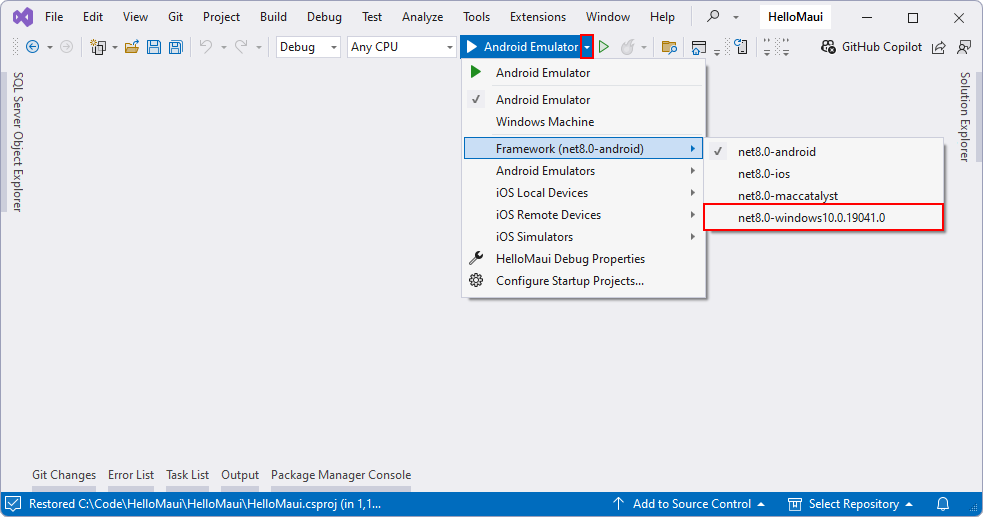Expand the iOS Remote Devices submenu
Viewport: 983px width, 517px height.
584,214
